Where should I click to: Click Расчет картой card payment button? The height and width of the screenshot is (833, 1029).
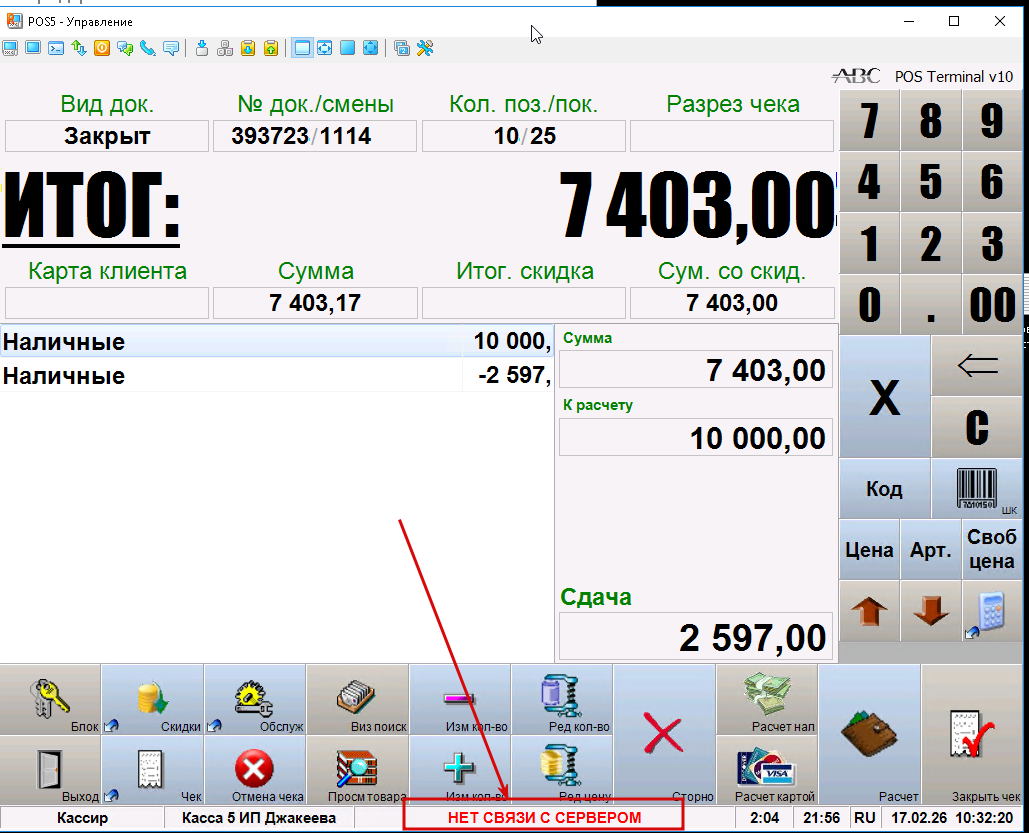pyautogui.click(x=767, y=770)
